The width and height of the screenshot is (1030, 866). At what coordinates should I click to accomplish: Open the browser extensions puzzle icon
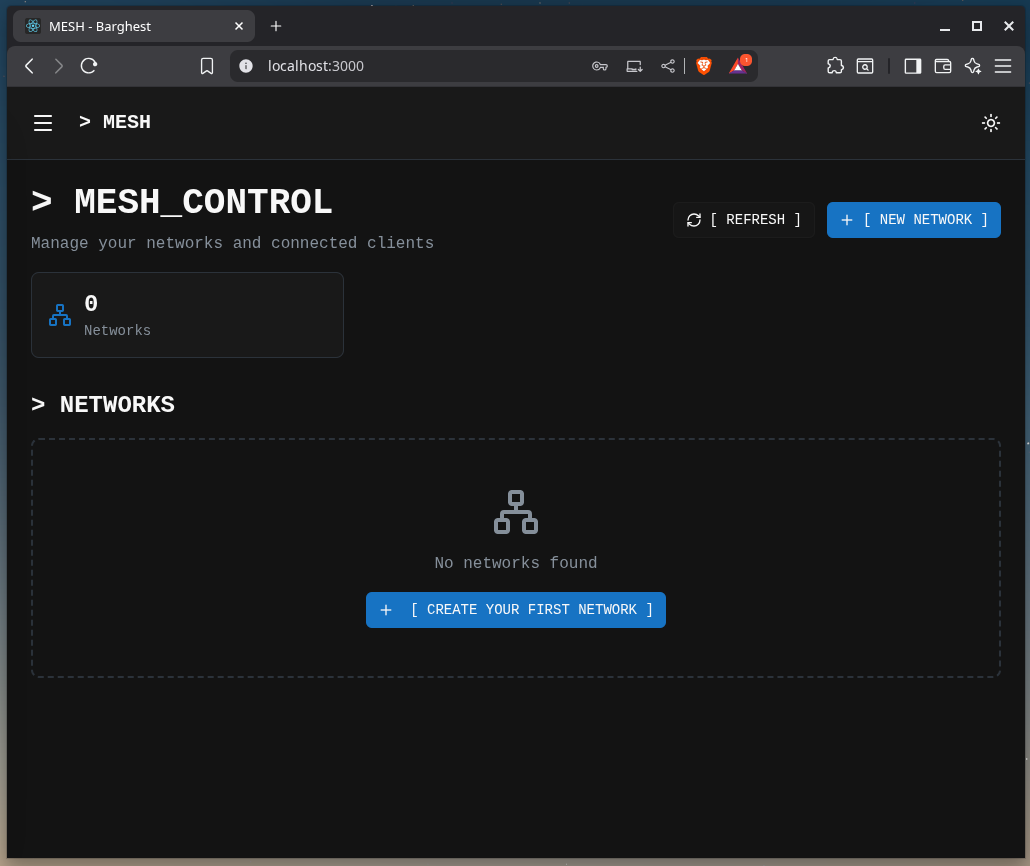click(x=835, y=66)
